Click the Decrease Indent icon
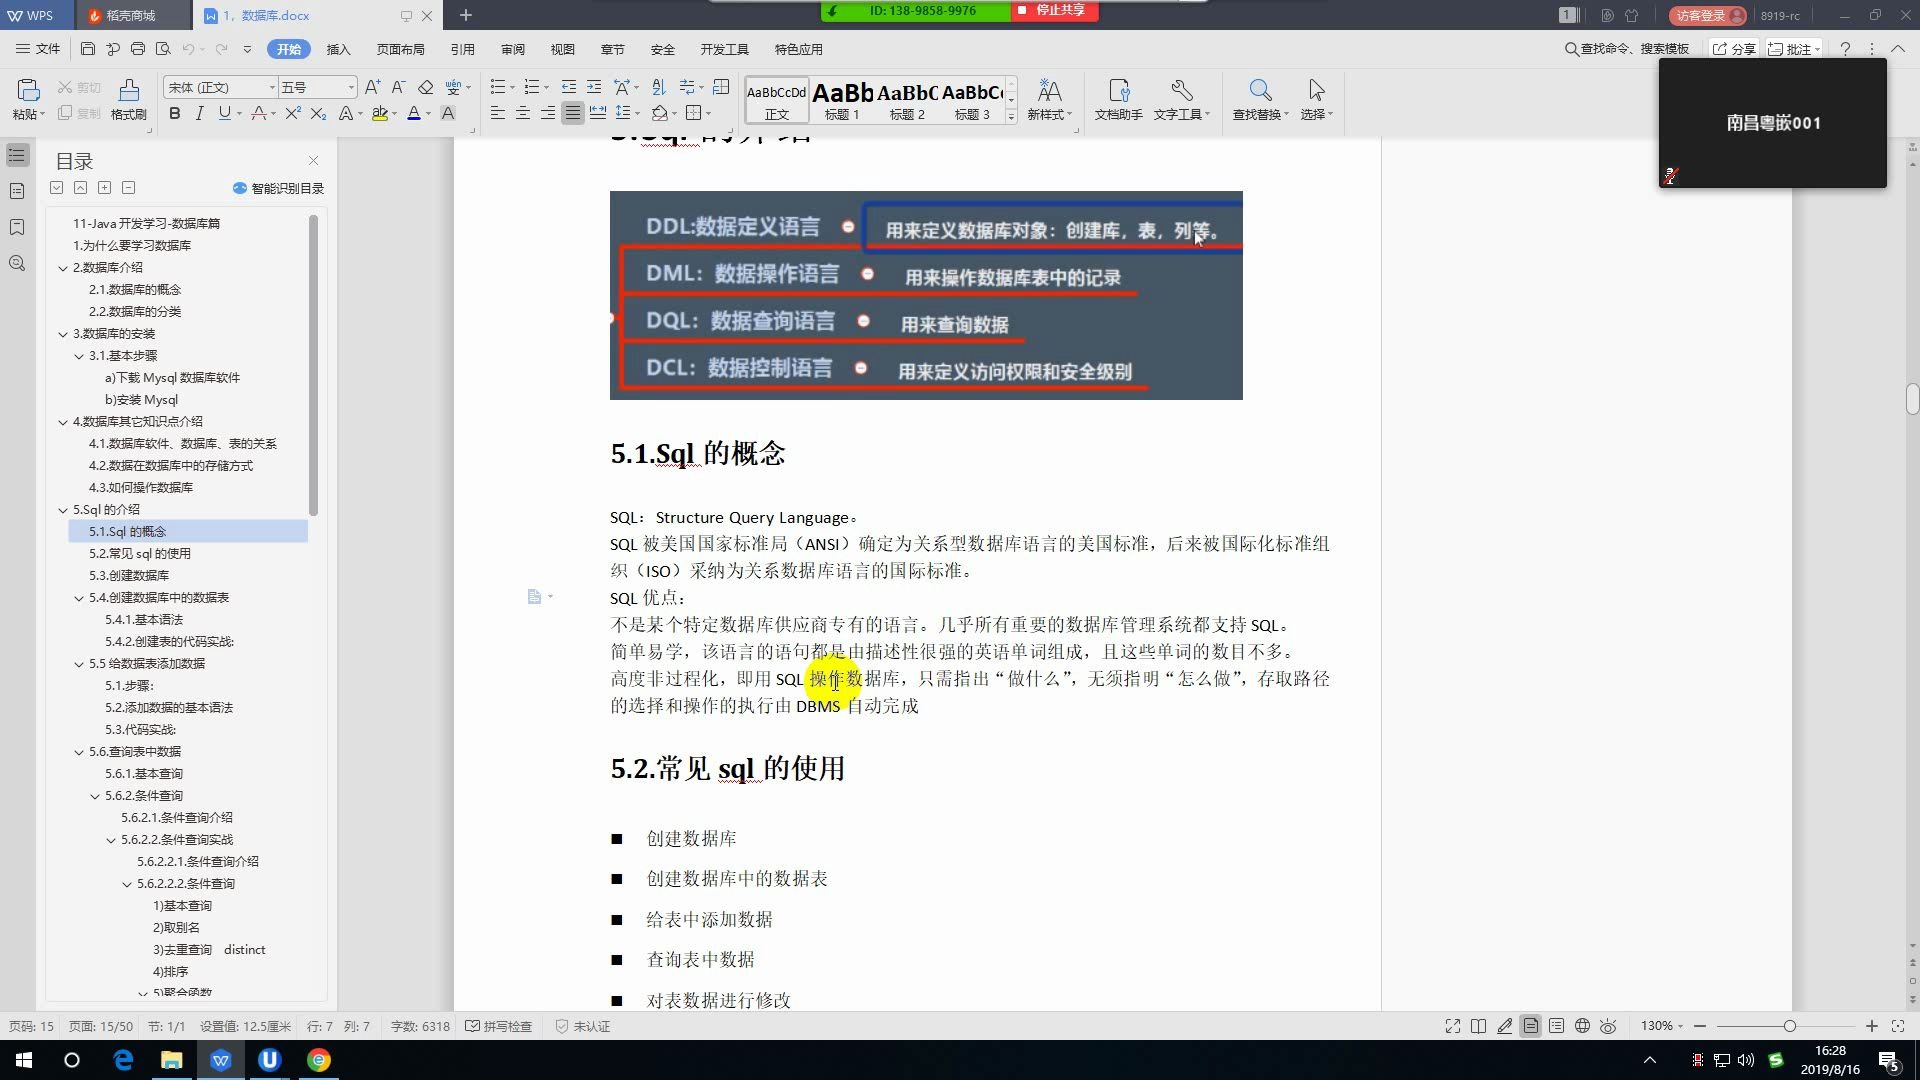 [x=568, y=87]
